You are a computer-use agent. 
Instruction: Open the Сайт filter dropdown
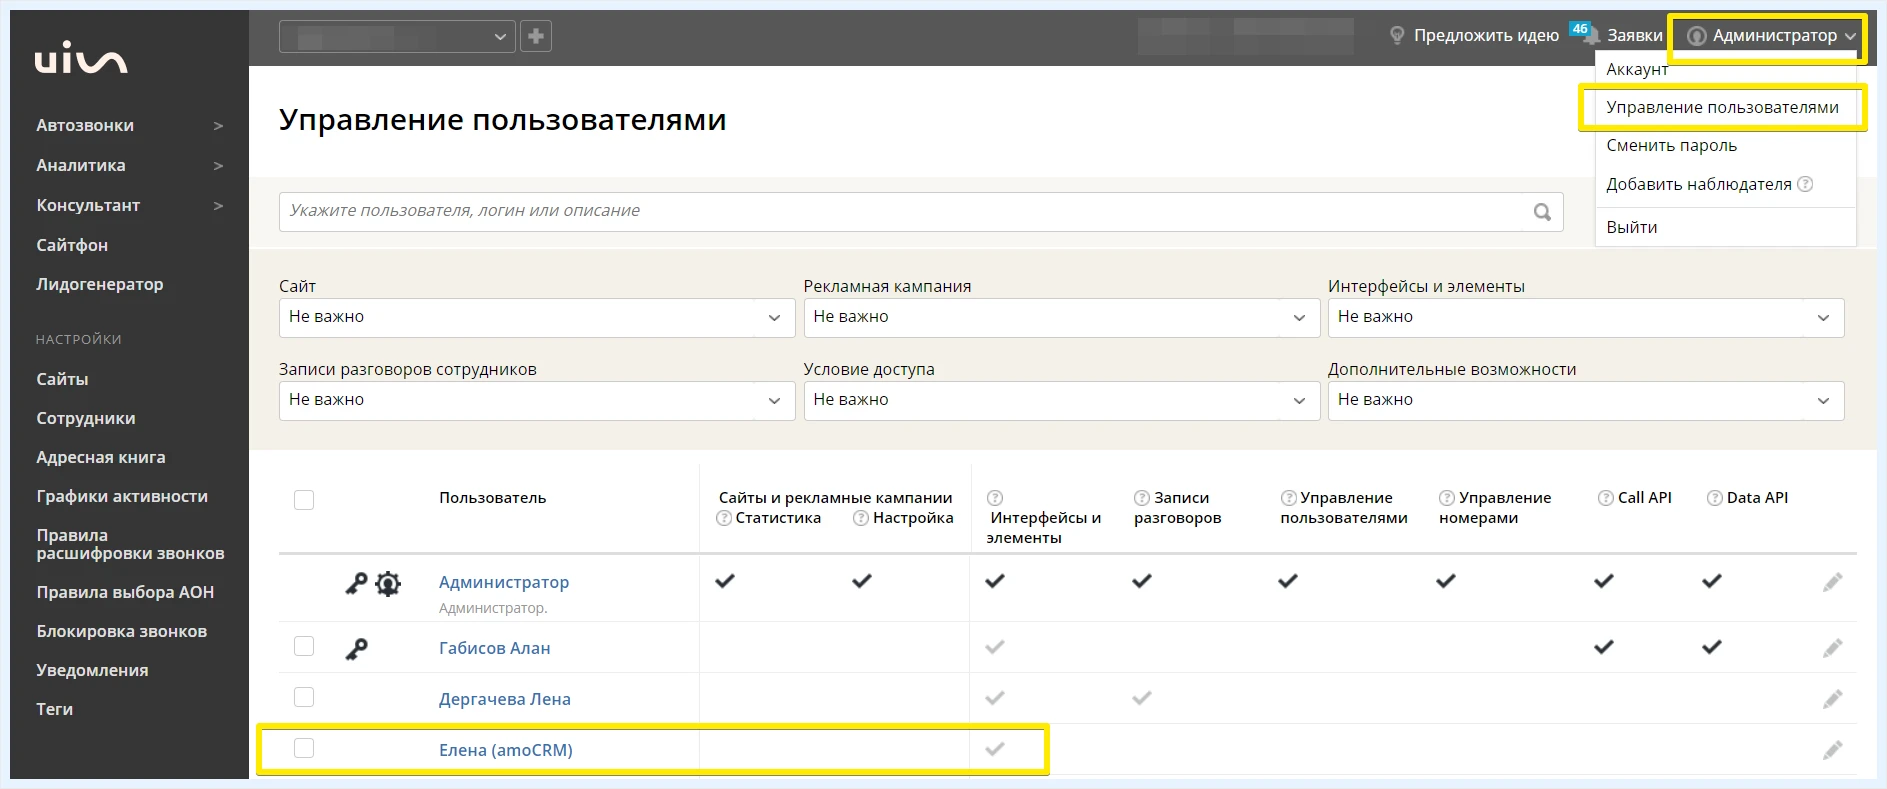tap(537, 318)
